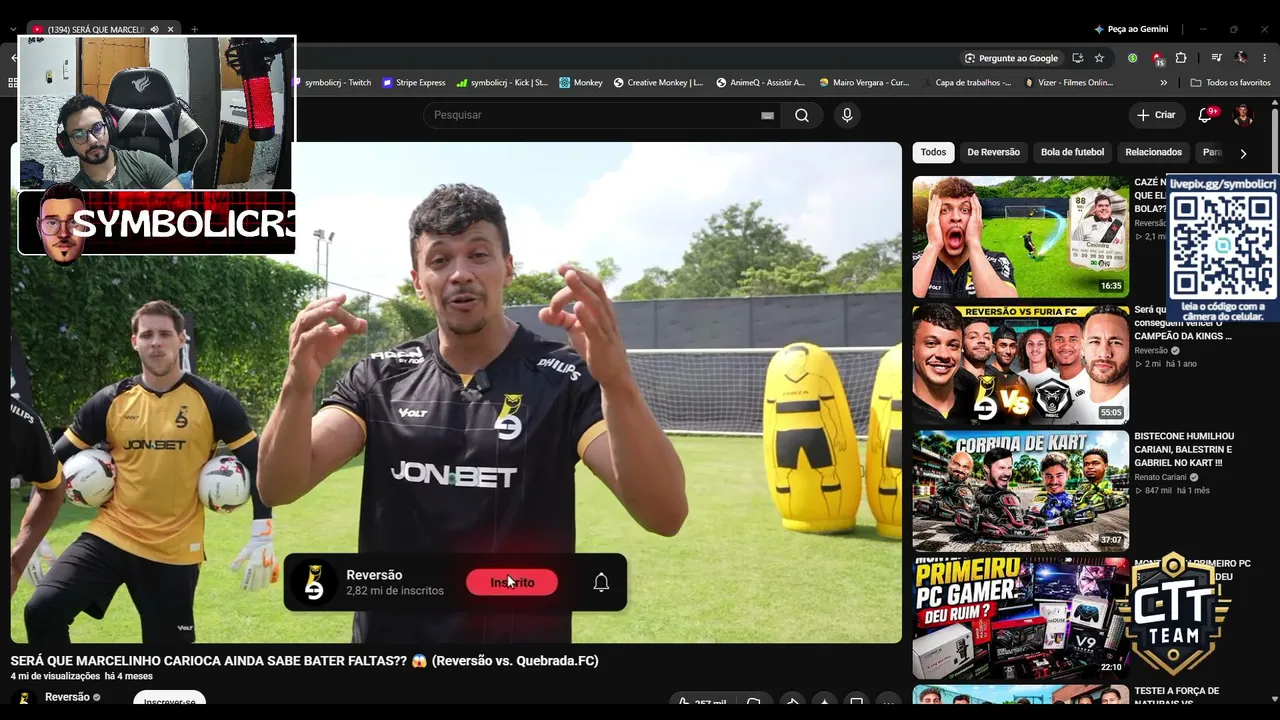Click the Criar button

coord(1156,115)
